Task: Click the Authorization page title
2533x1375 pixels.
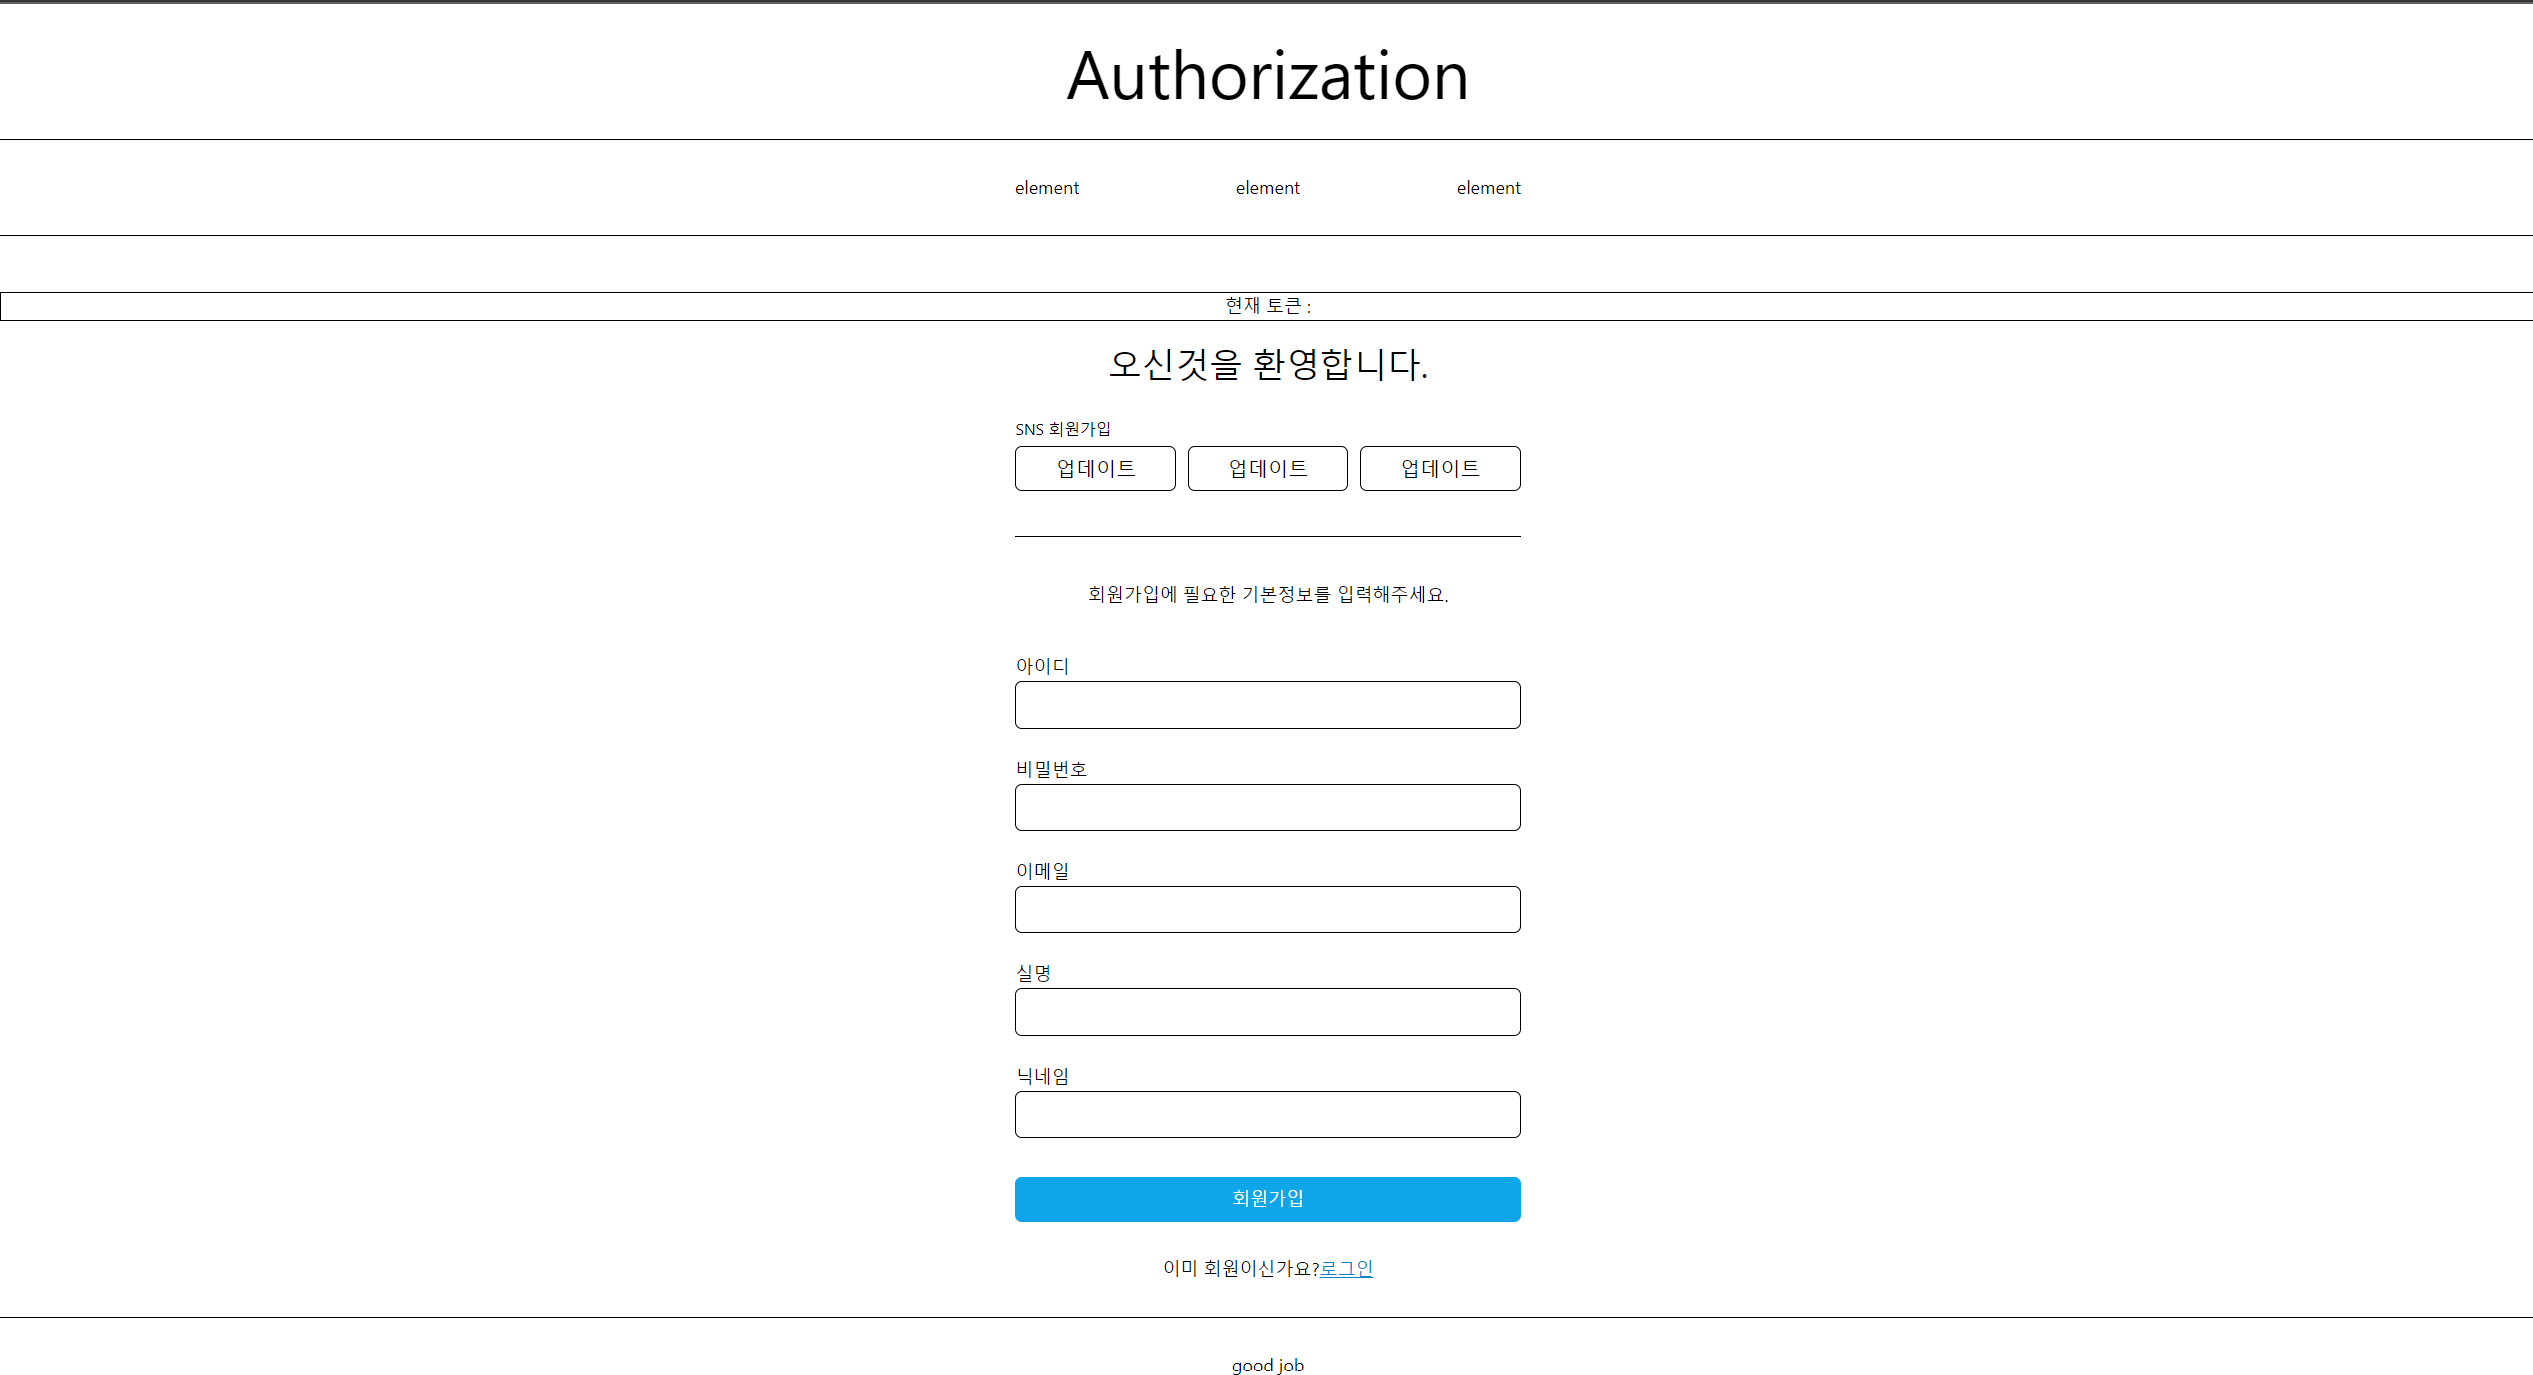Action: [1267, 76]
